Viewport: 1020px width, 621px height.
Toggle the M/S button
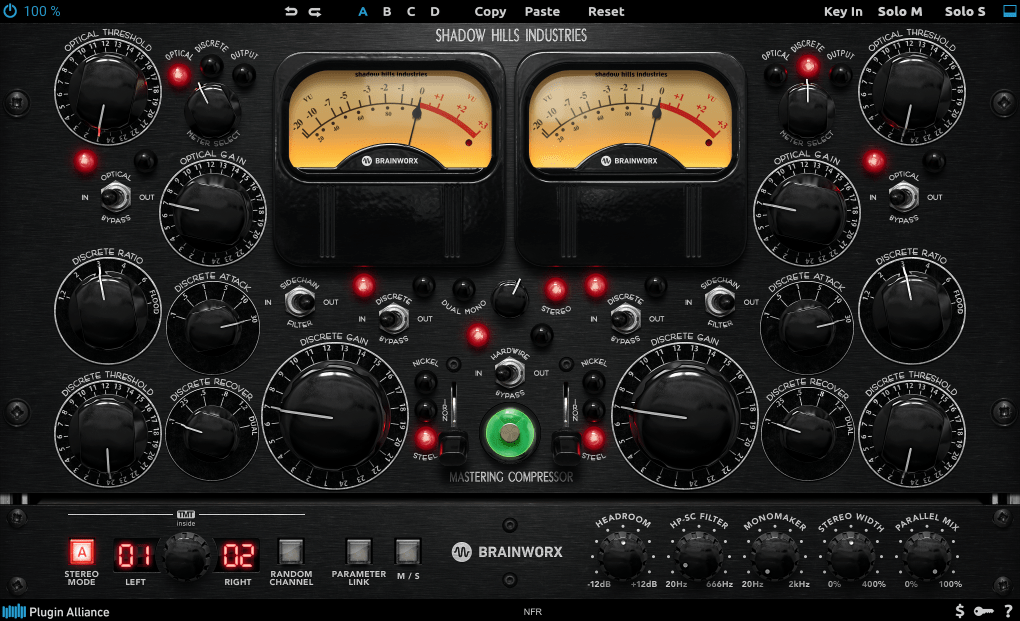(407, 551)
